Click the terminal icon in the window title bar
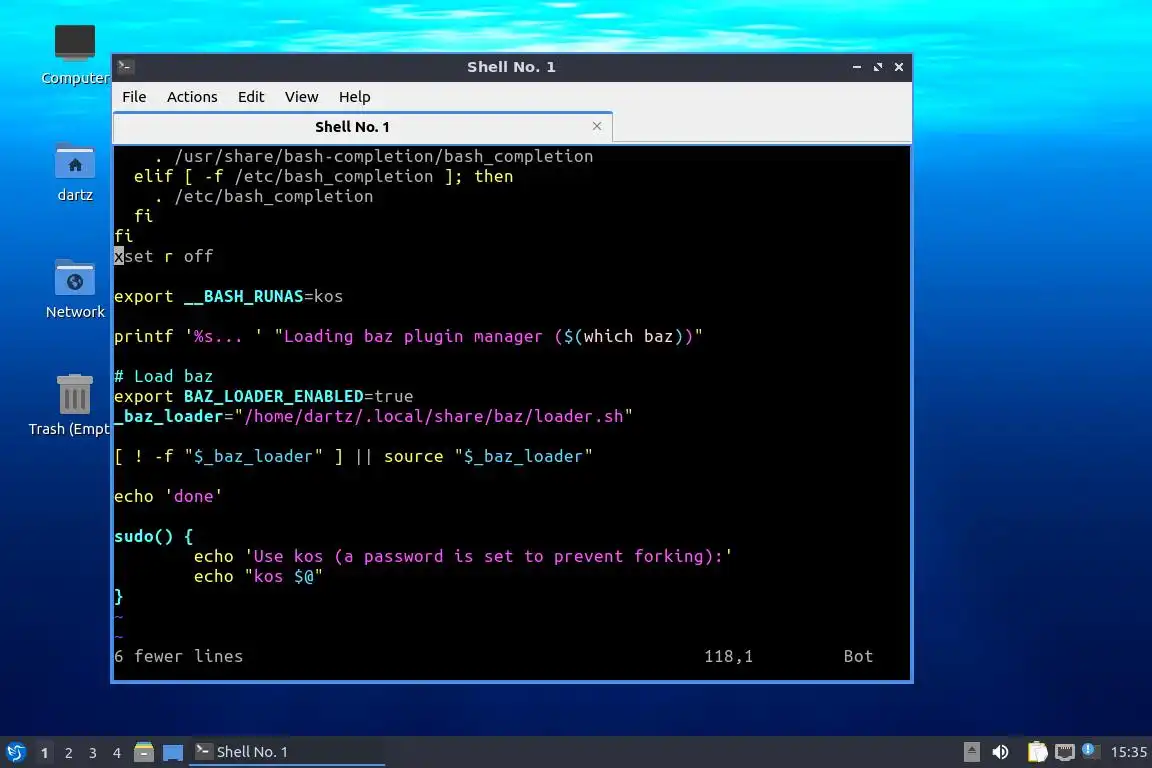1152x768 pixels. [125, 67]
